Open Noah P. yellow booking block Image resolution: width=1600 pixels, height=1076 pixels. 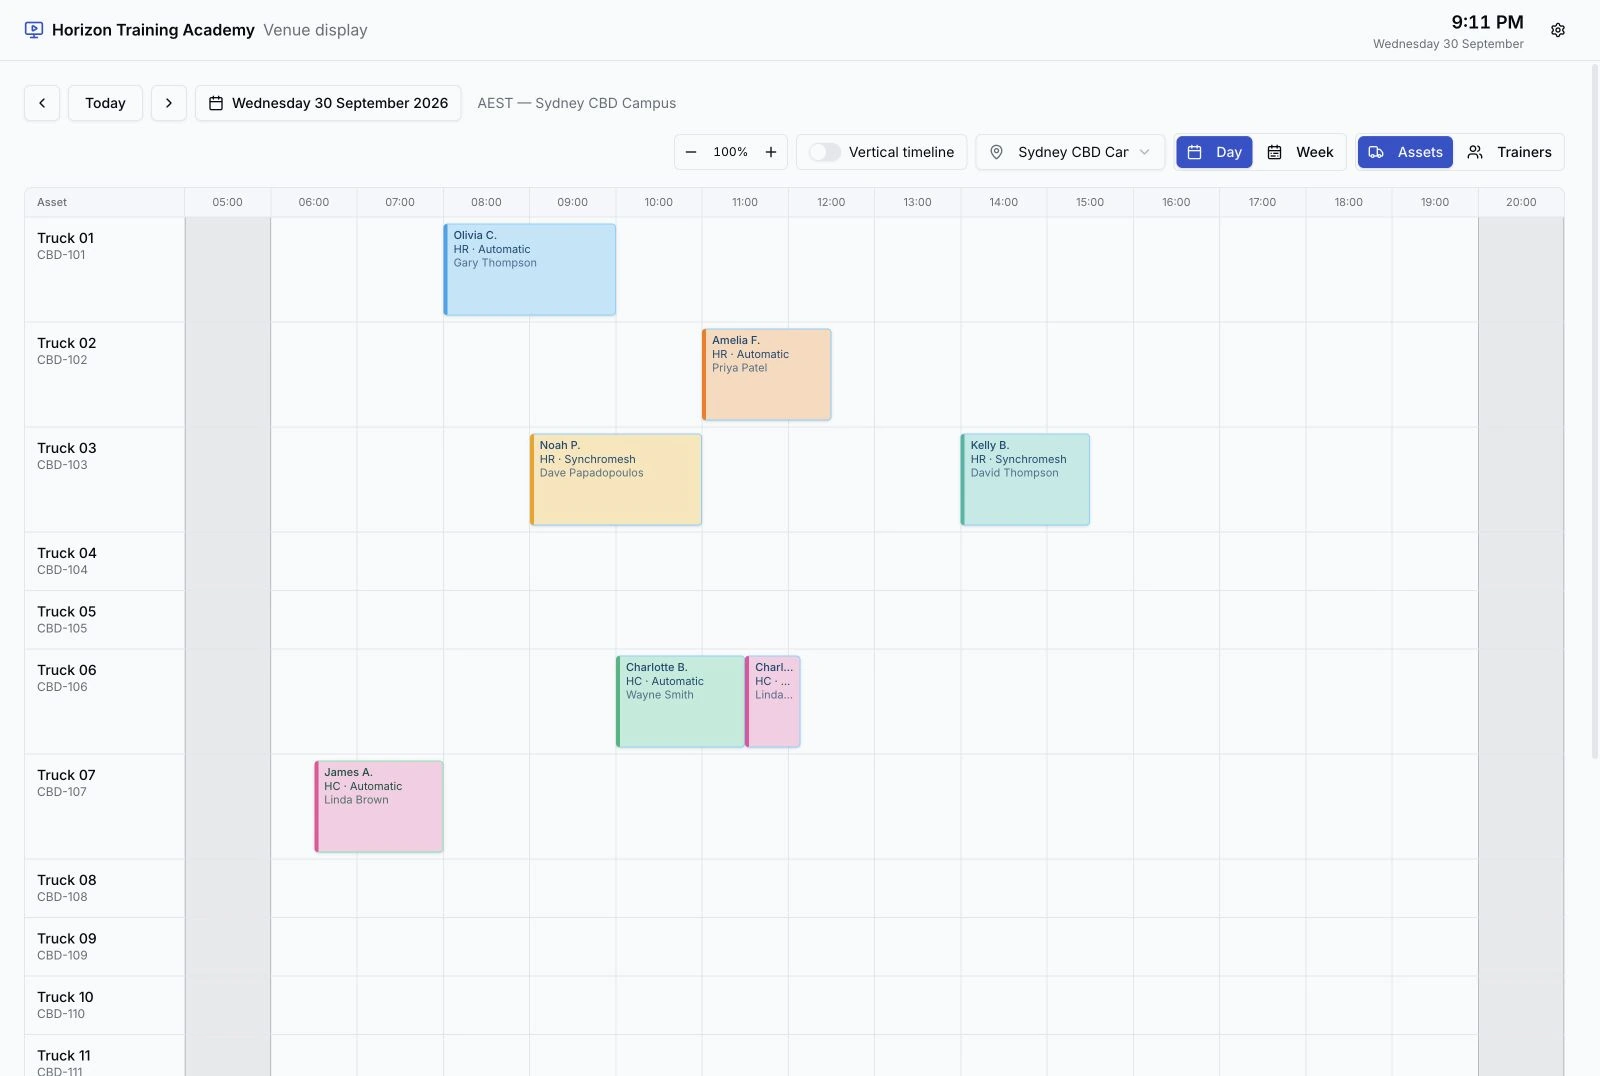[x=616, y=480]
